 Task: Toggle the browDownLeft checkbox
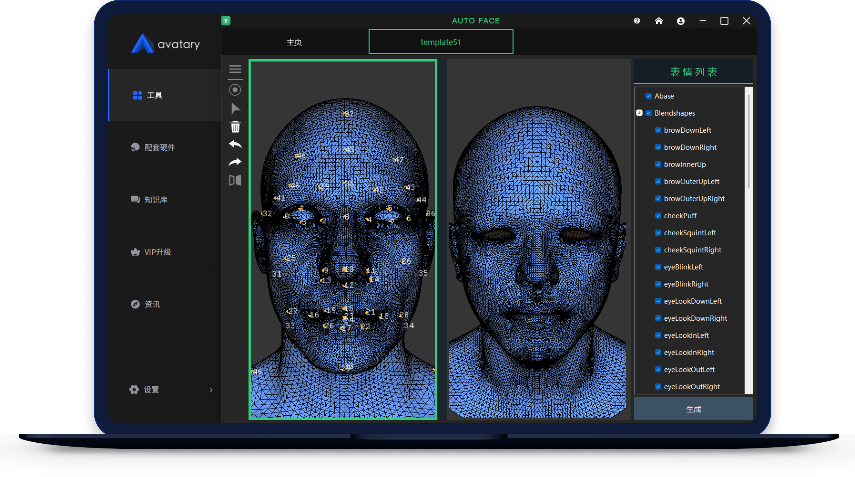pos(658,130)
